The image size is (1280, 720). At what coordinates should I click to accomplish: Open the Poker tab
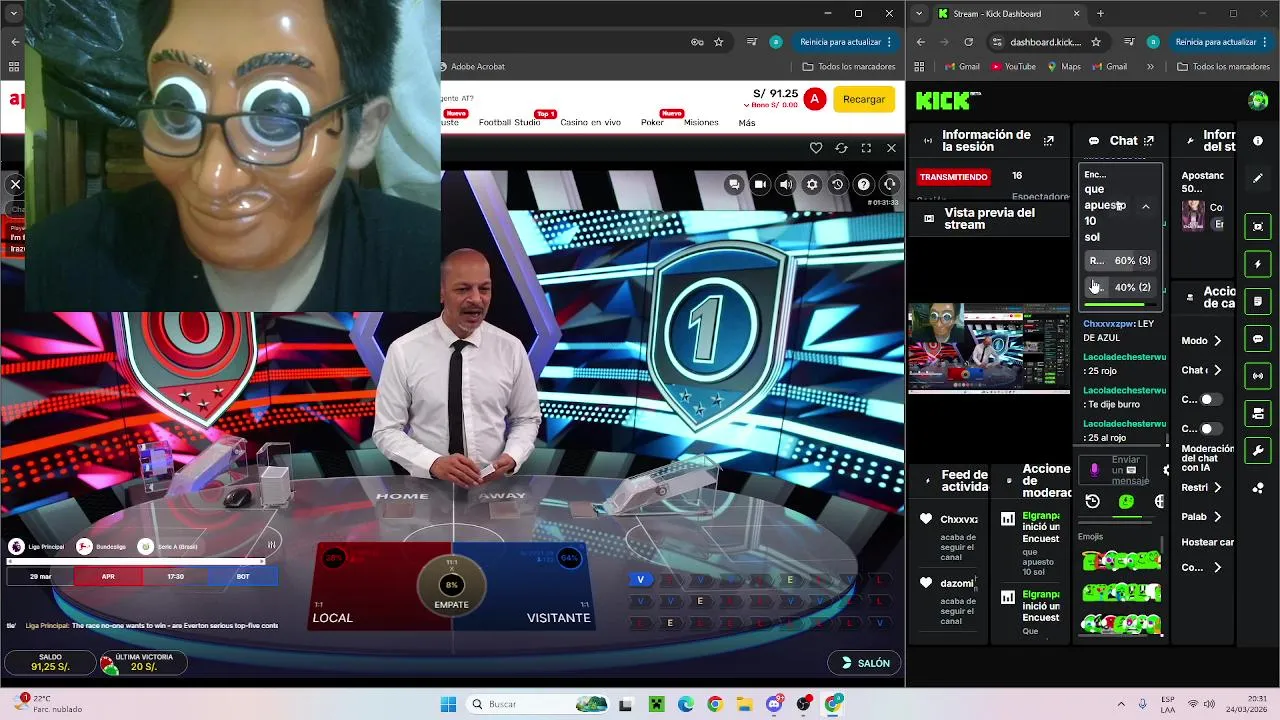[652, 122]
